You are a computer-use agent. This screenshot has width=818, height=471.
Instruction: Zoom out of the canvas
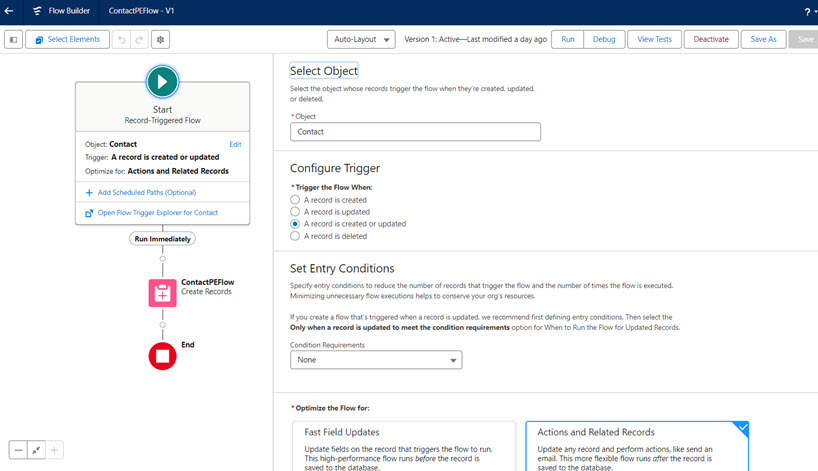[18, 450]
